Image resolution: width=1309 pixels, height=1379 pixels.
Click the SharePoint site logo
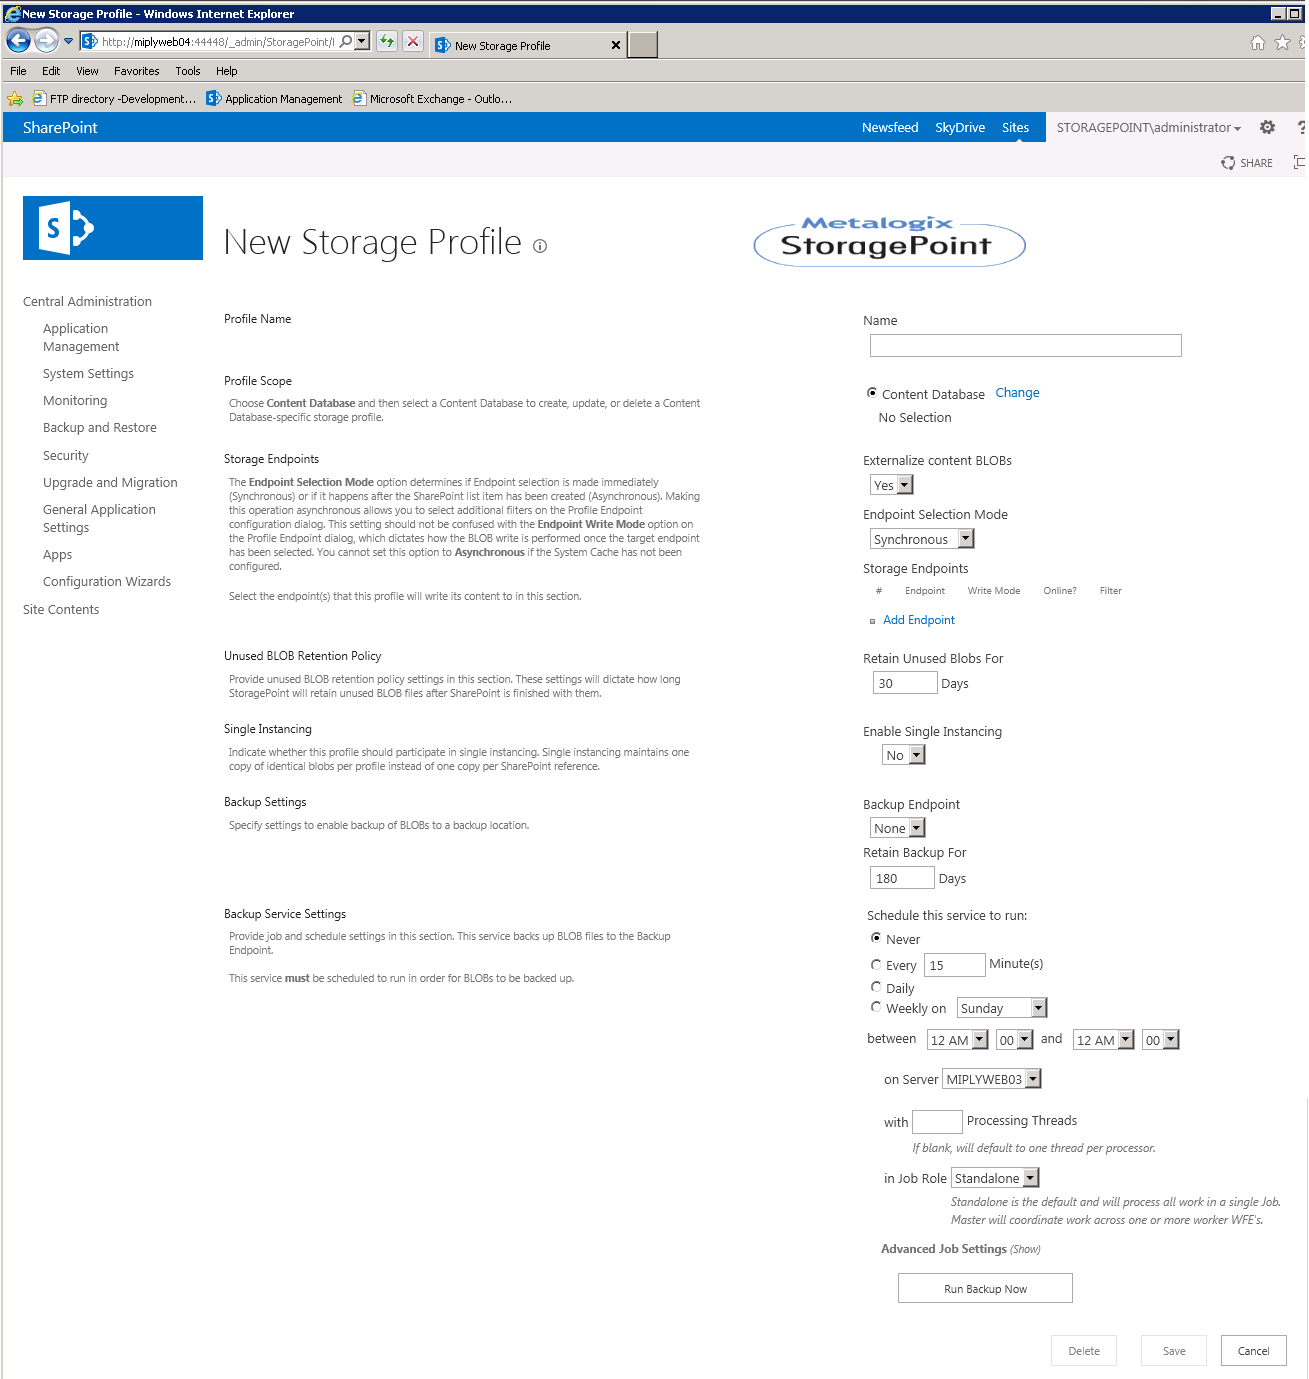click(113, 228)
